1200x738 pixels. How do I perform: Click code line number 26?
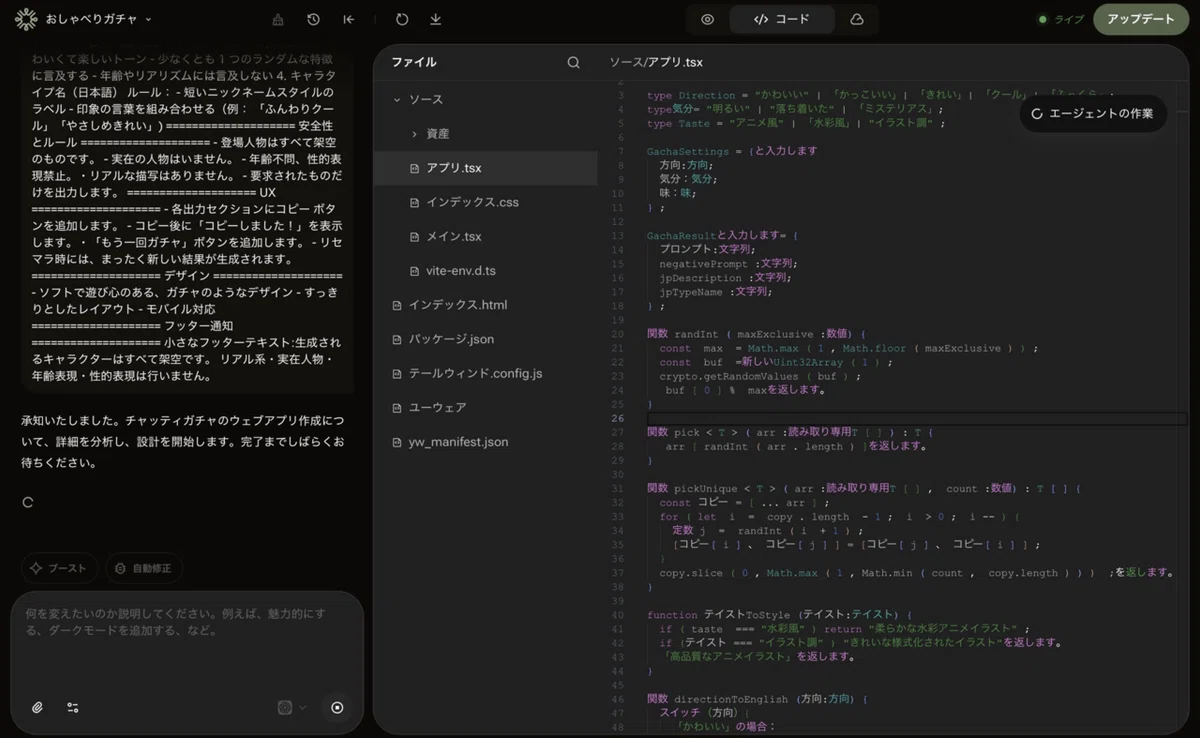click(x=617, y=418)
